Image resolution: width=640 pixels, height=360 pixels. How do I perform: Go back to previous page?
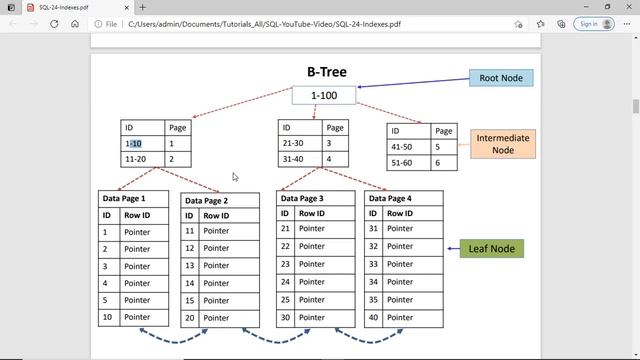point(13,24)
